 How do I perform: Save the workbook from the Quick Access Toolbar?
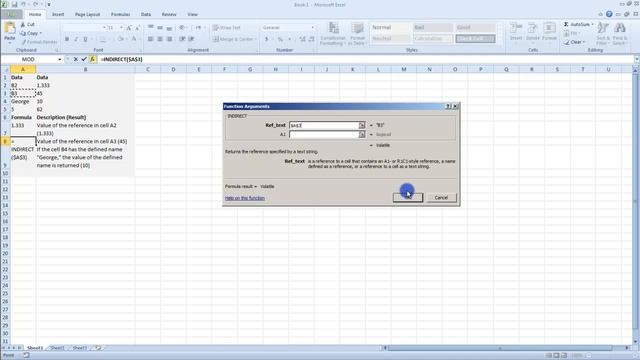click(x=14, y=4)
